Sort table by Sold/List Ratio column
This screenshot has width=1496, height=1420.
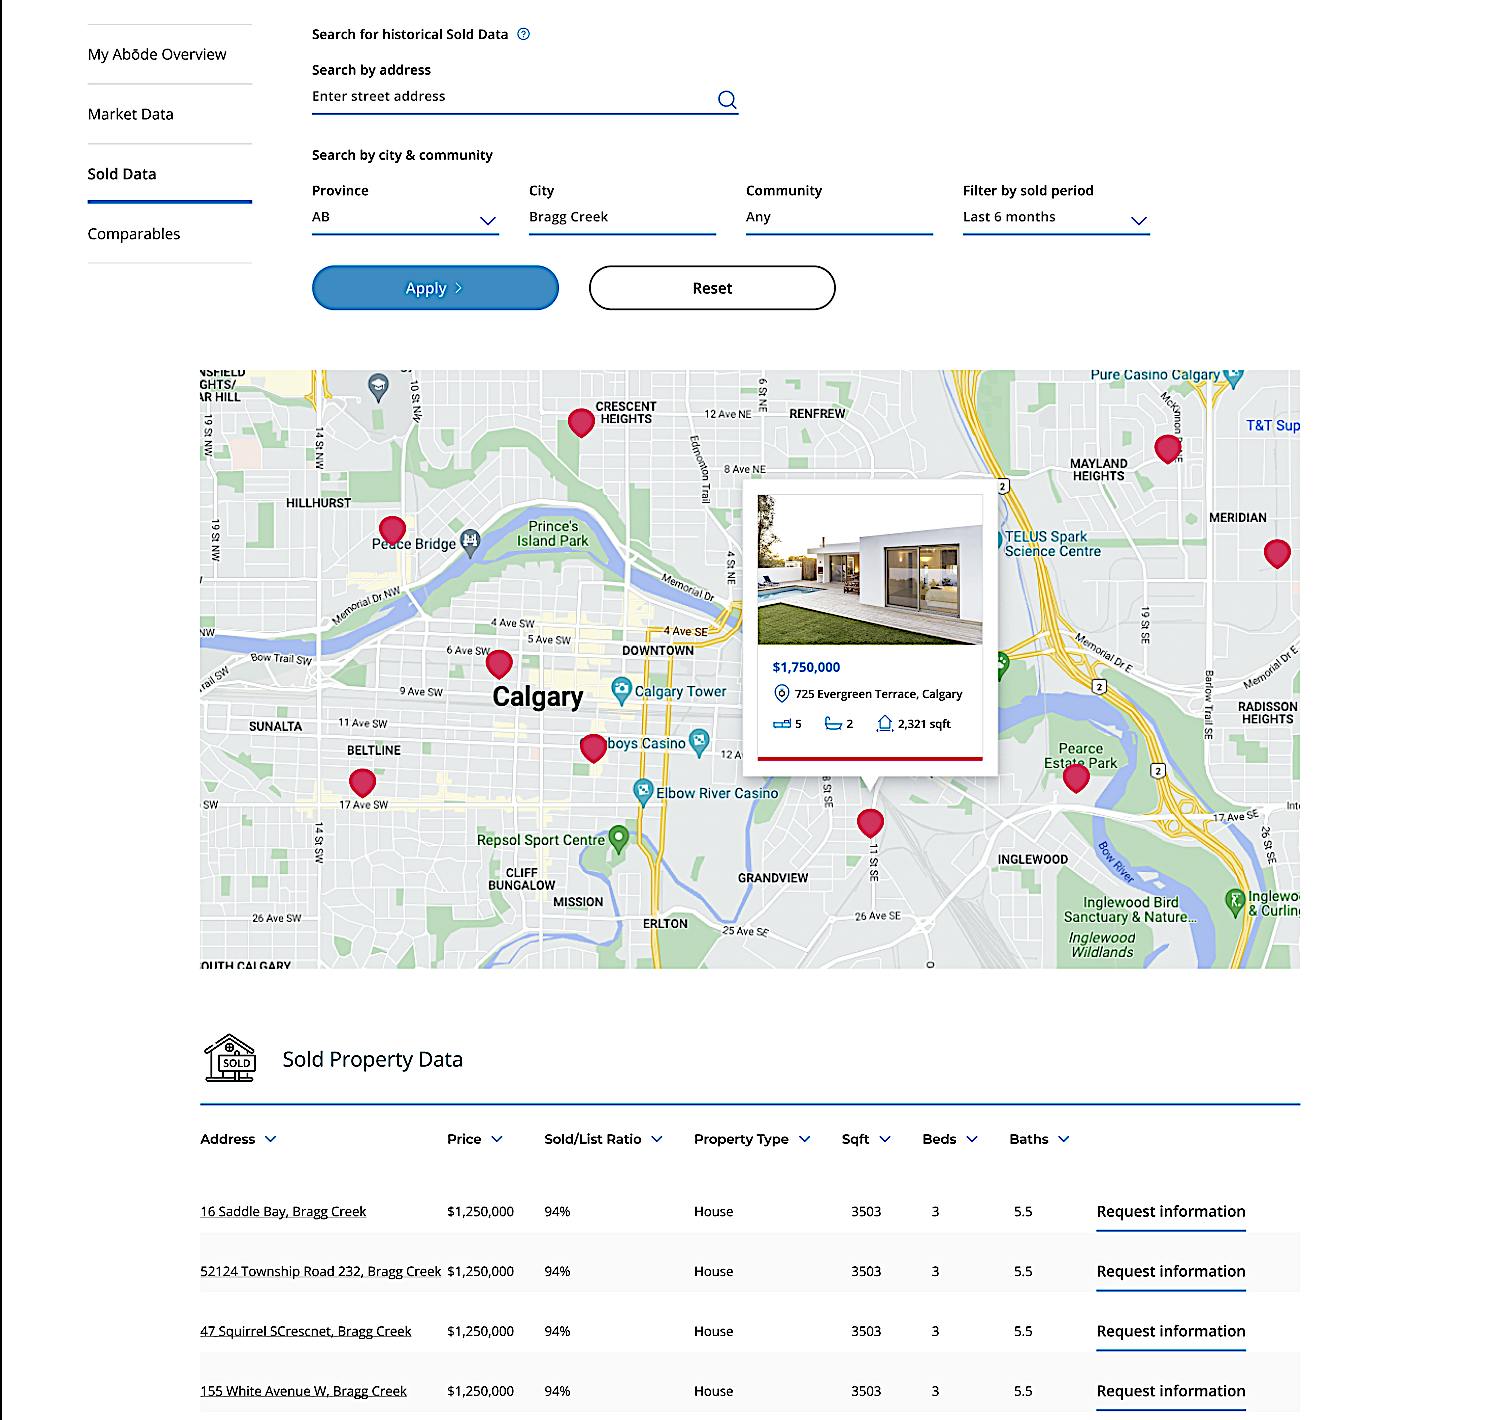[x=603, y=1139]
